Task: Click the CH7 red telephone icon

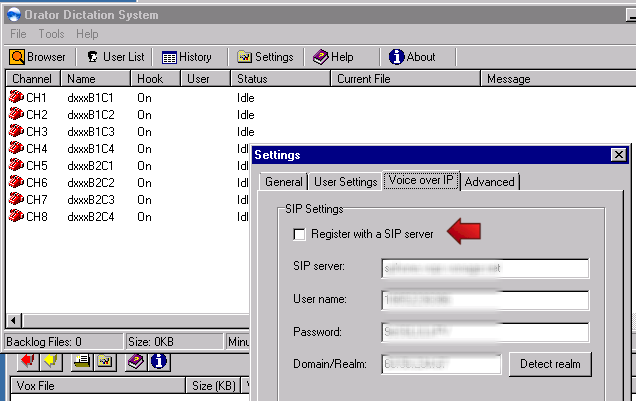Action: [x=16, y=199]
